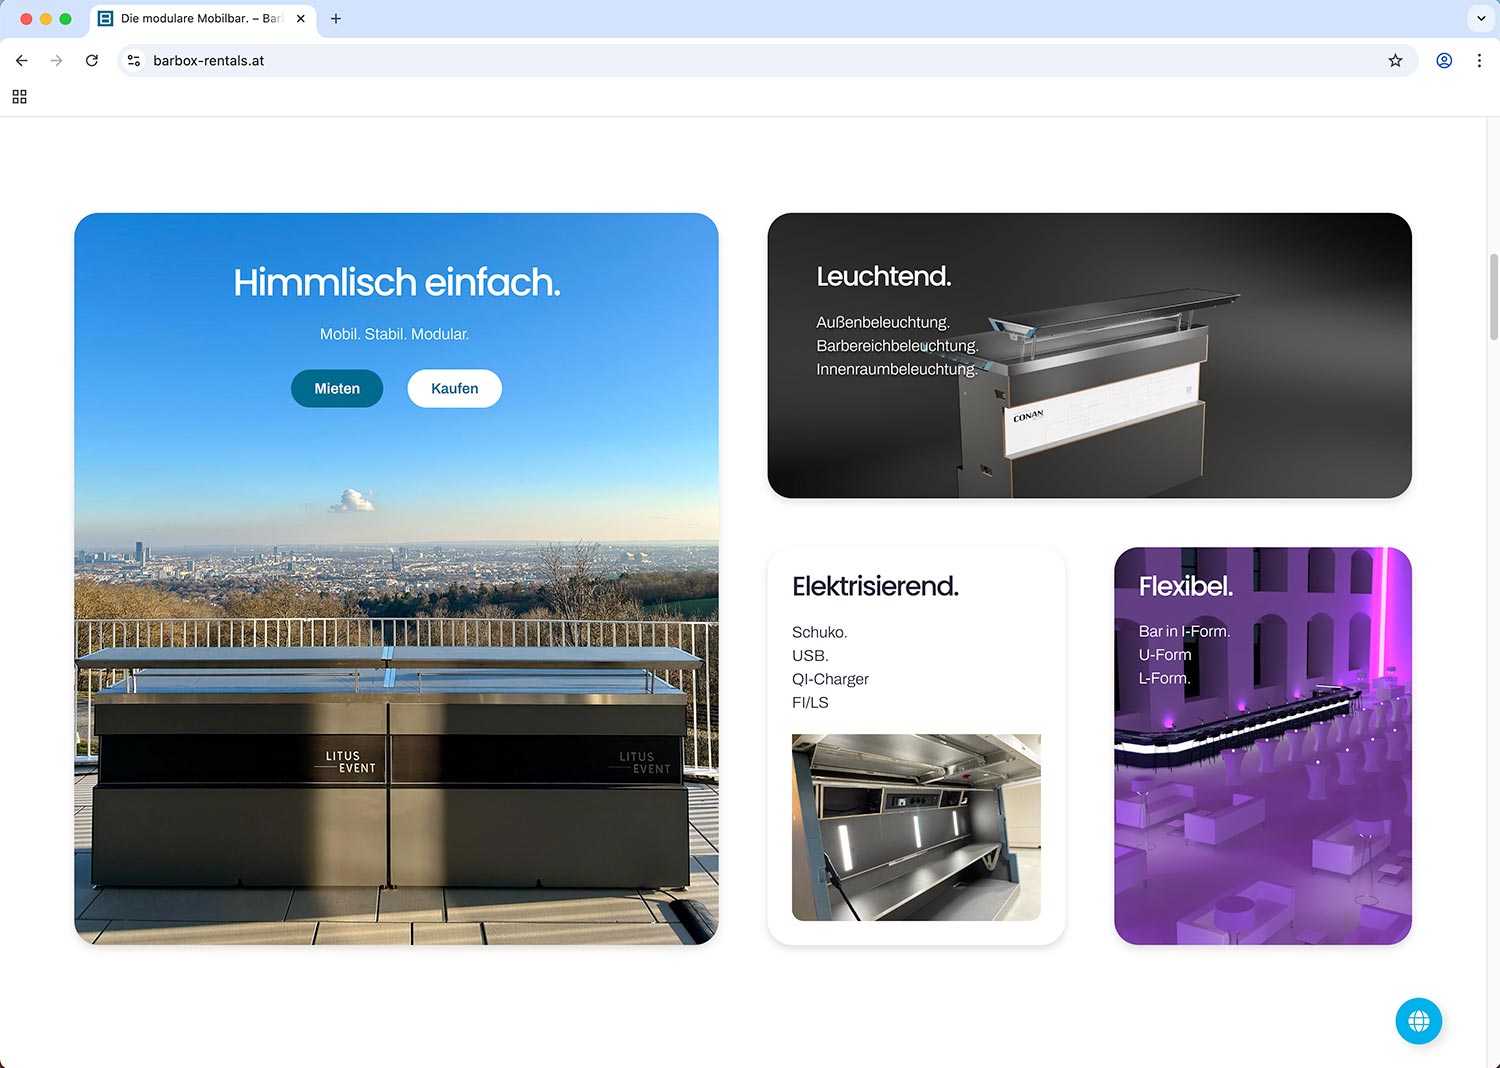Click the USB. text line
Image resolution: width=1500 pixels, height=1068 pixels.
(810, 656)
